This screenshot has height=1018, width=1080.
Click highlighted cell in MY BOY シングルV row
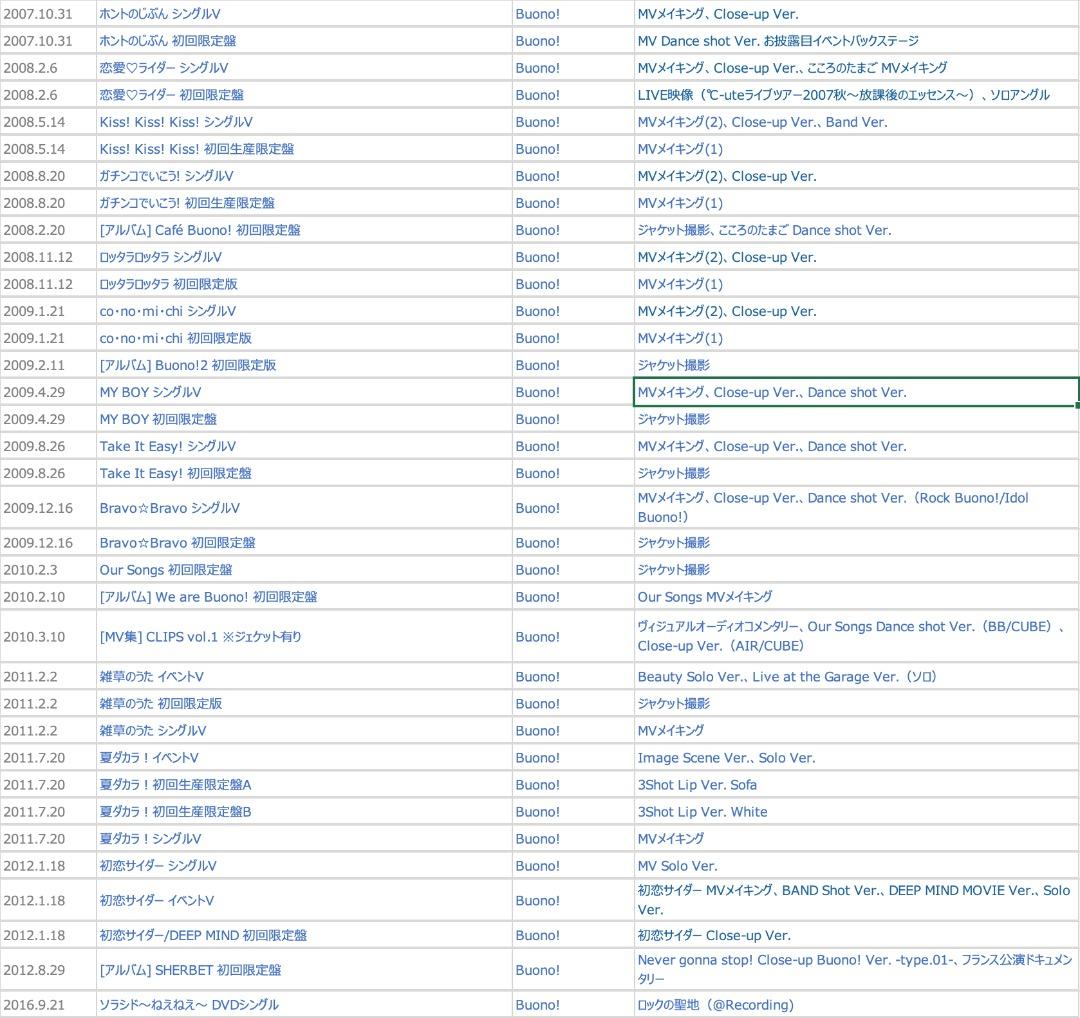click(x=856, y=392)
